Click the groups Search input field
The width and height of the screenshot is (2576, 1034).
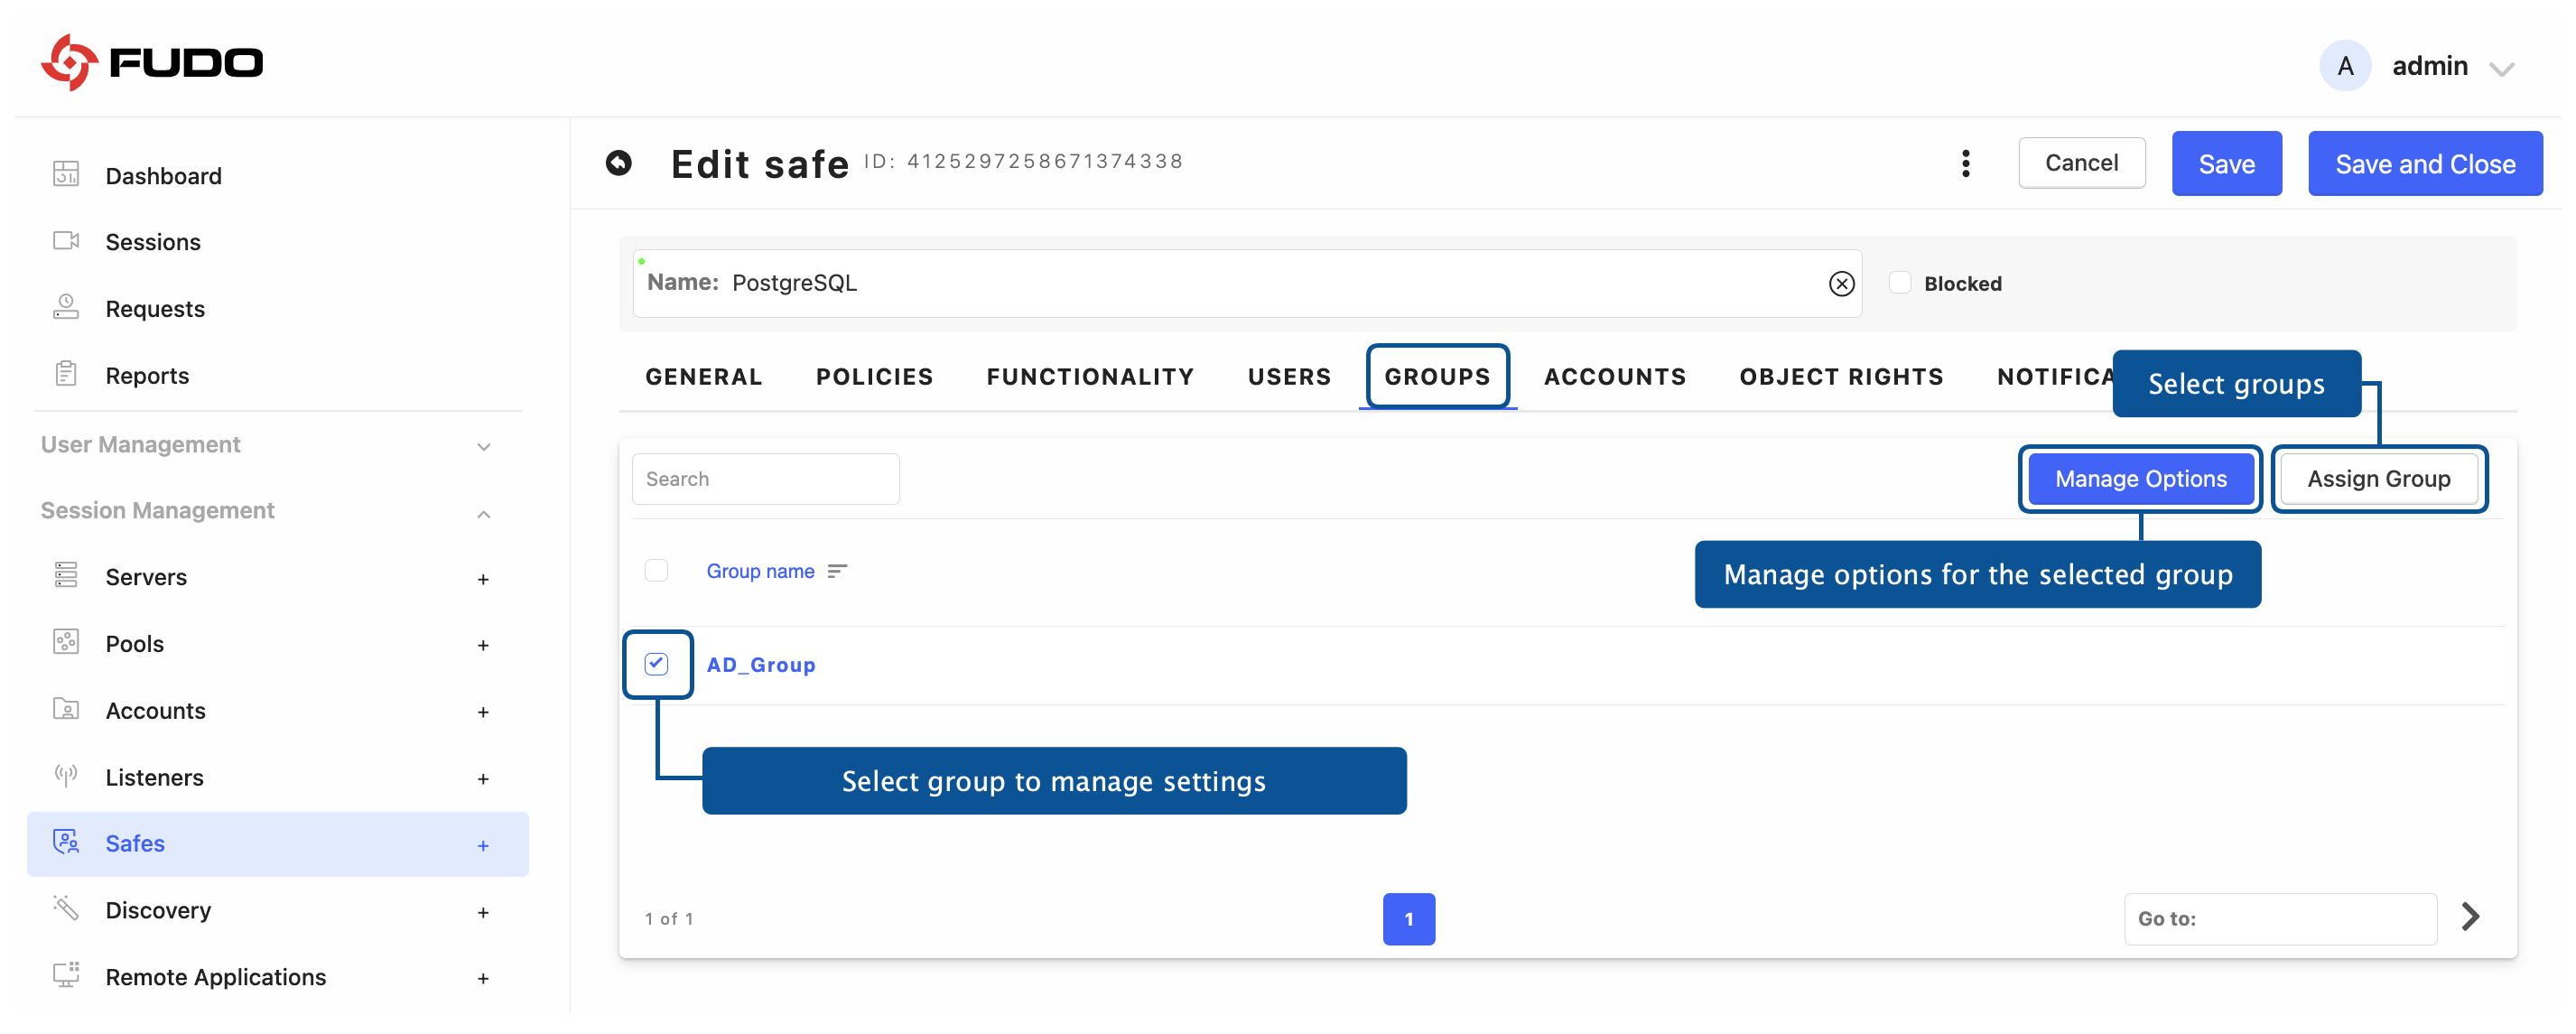(765, 479)
